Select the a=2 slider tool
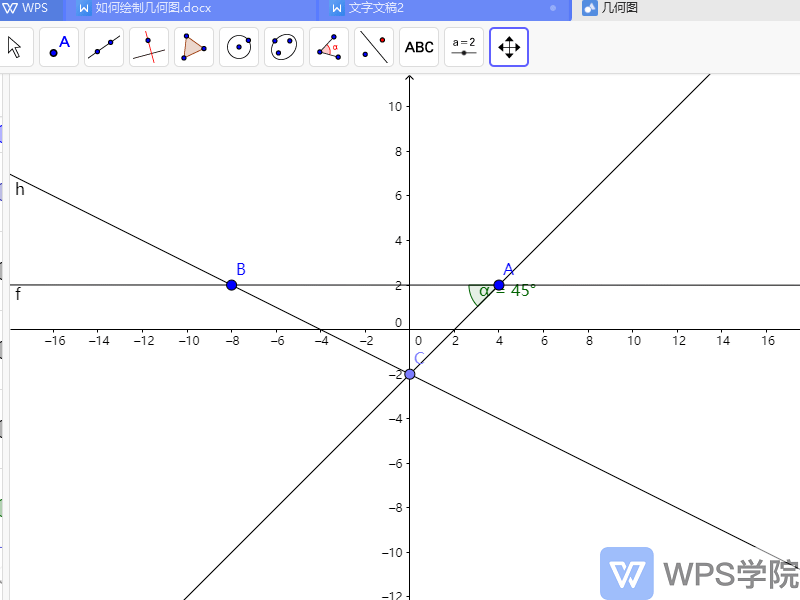 [x=464, y=47]
